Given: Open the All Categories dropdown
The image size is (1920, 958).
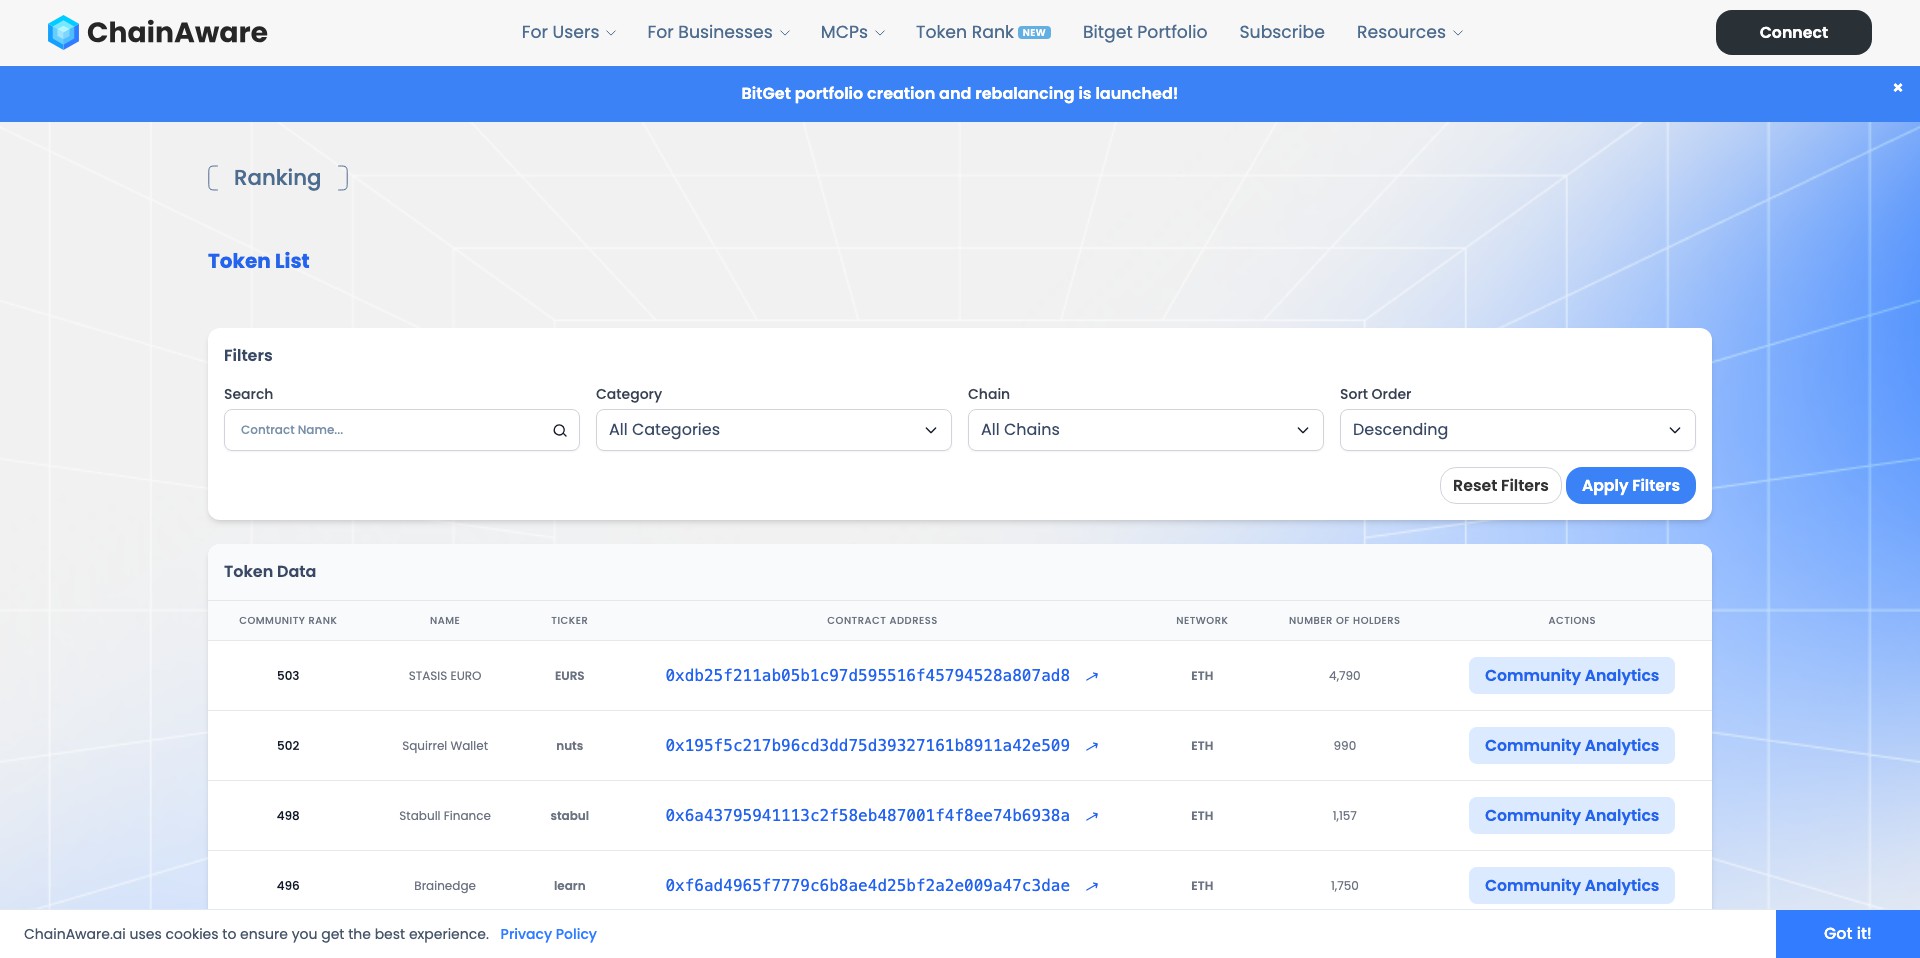Looking at the screenshot, I should coord(774,430).
